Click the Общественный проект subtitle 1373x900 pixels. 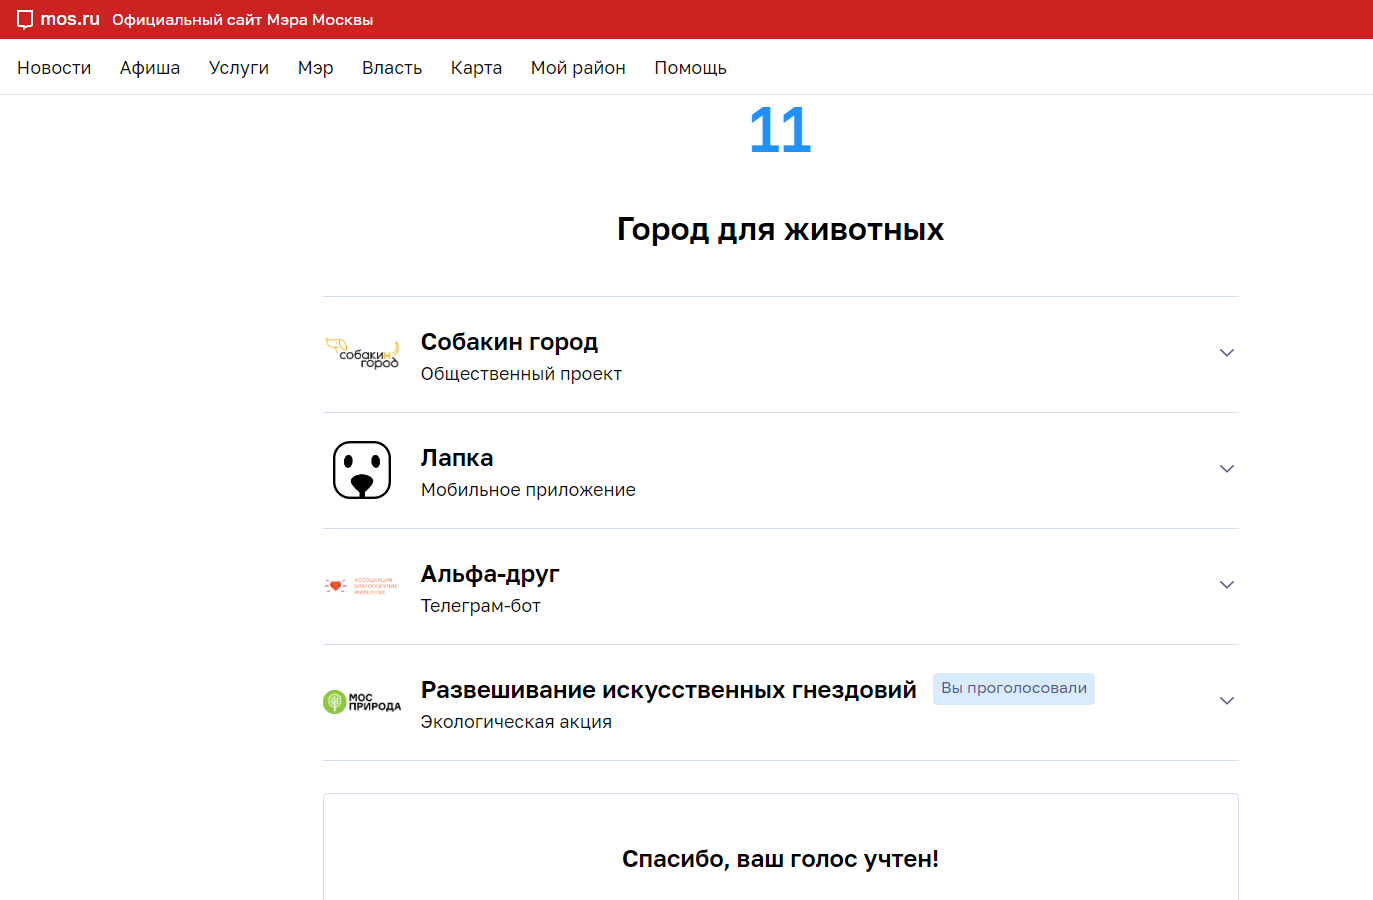(521, 374)
